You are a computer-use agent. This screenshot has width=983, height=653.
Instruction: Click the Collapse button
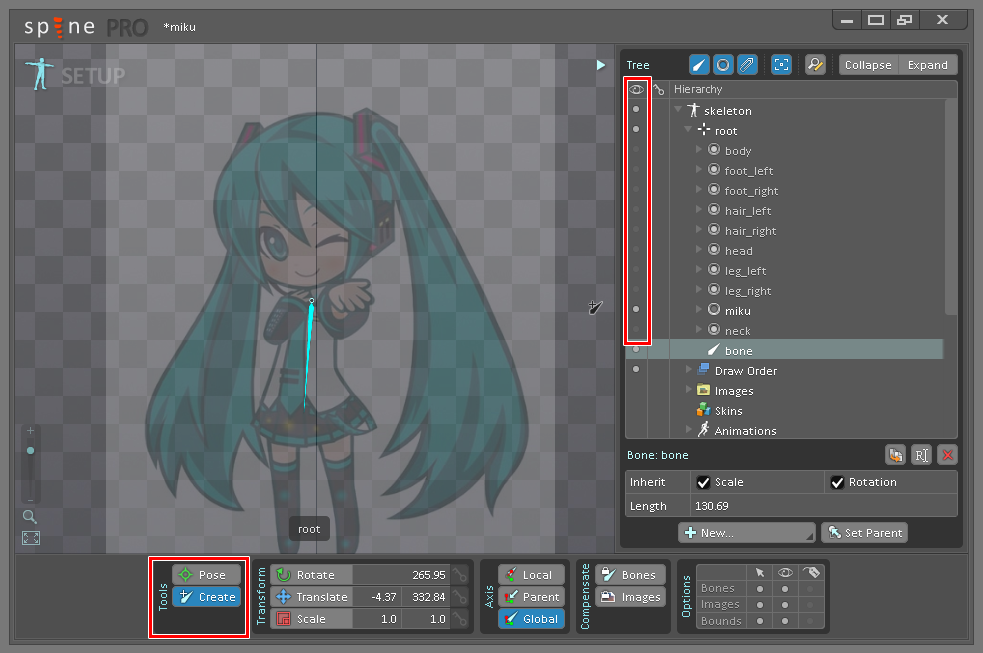tap(868, 65)
